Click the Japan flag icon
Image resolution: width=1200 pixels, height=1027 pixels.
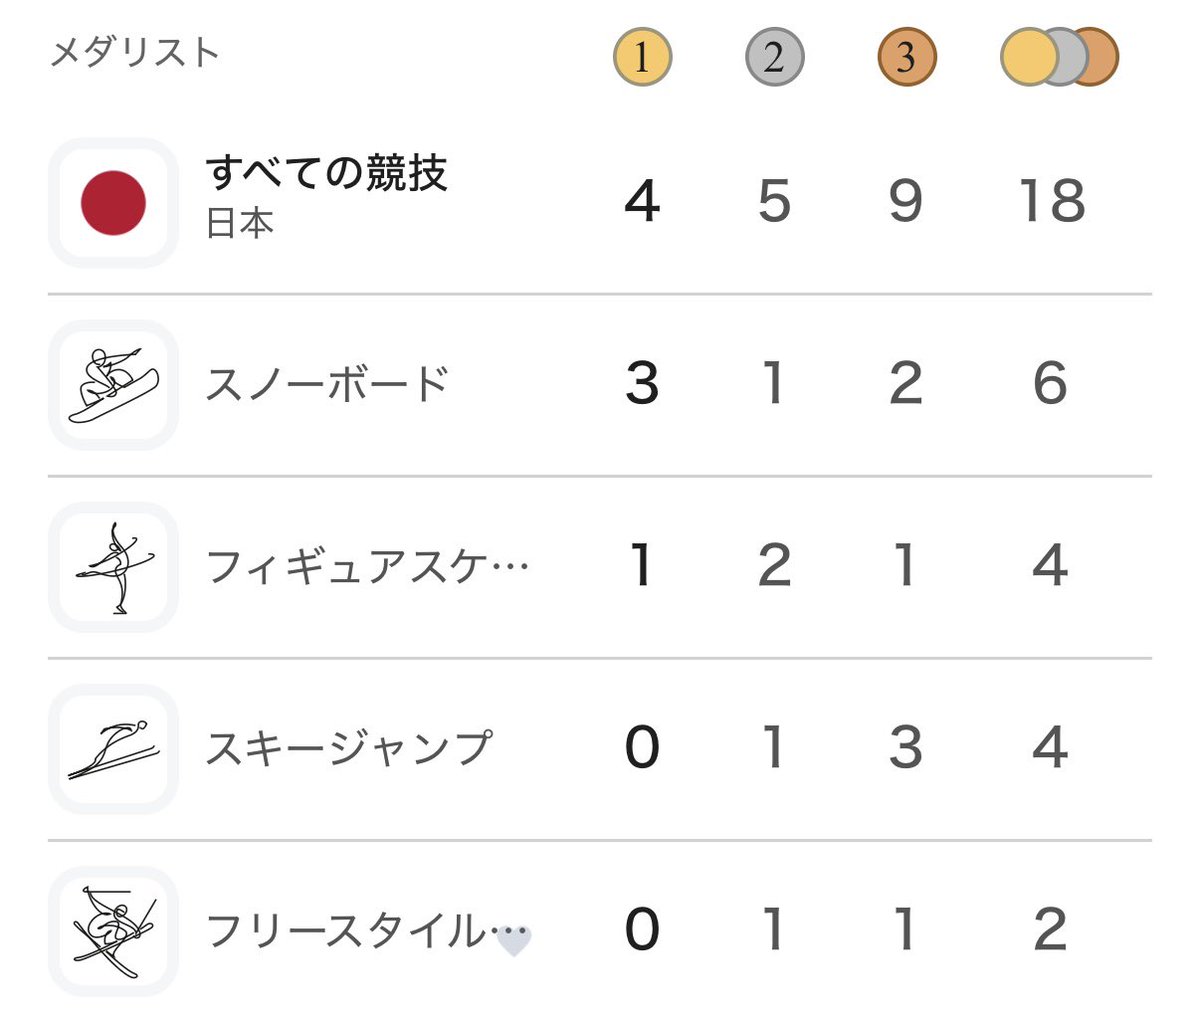[113, 203]
